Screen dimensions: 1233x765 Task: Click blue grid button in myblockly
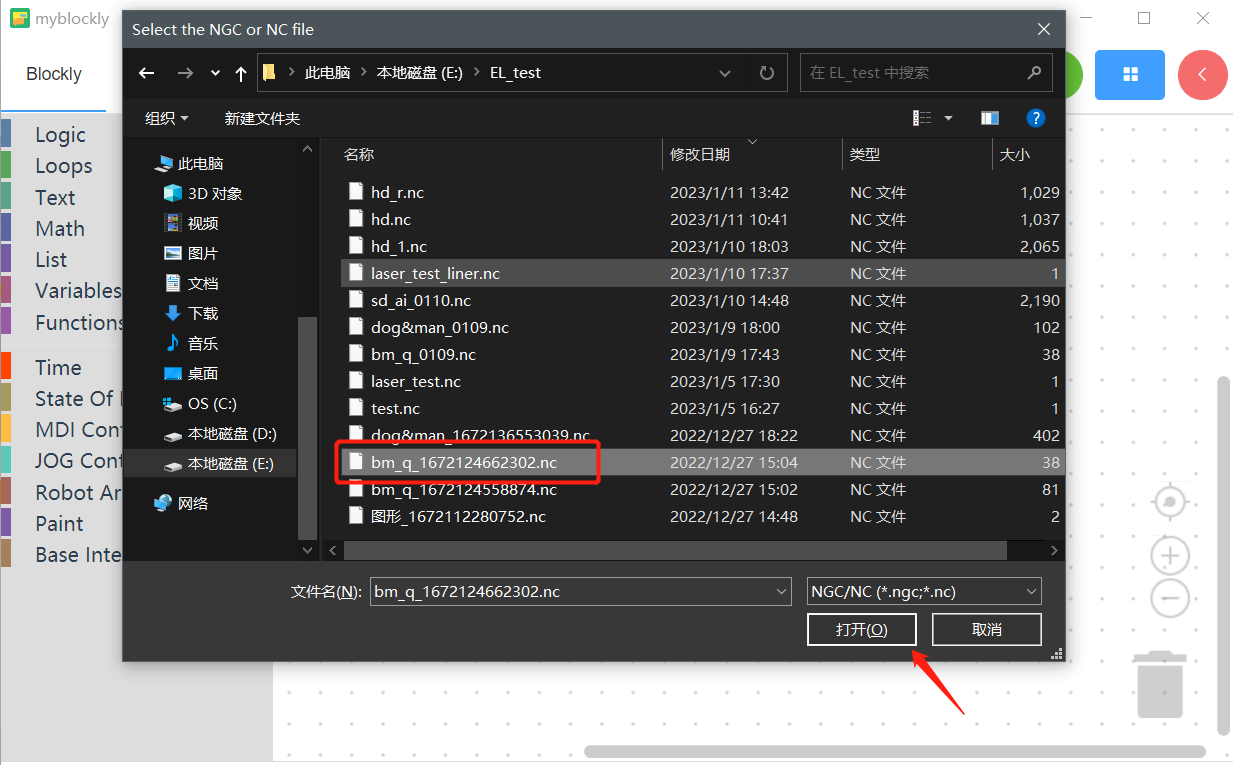point(1130,75)
